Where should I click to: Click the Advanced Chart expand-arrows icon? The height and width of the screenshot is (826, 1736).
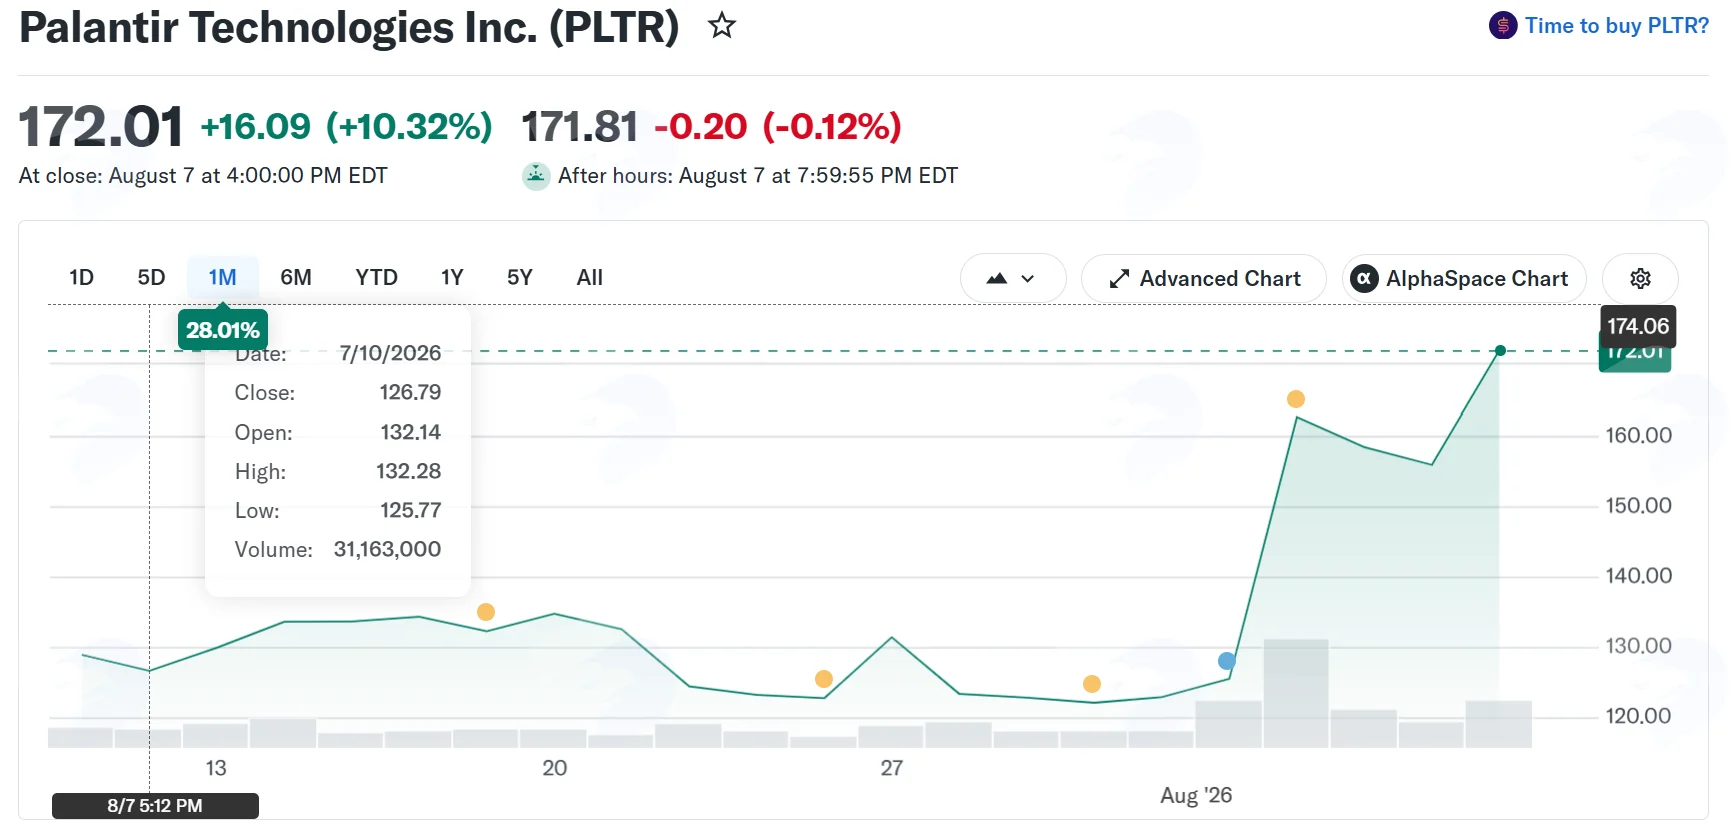point(1119,279)
